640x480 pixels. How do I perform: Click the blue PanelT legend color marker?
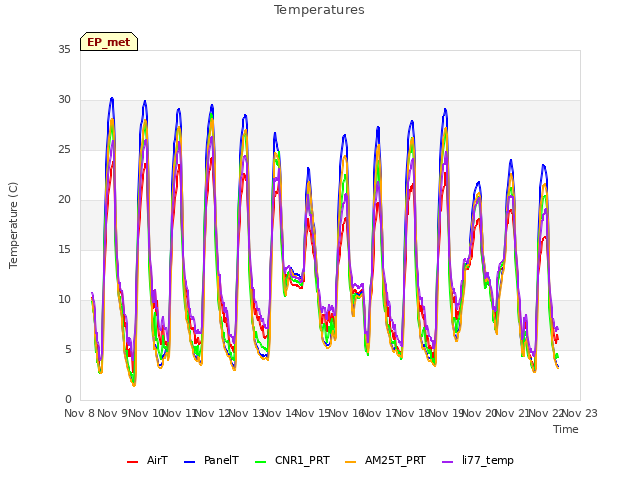tap(190, 462)
